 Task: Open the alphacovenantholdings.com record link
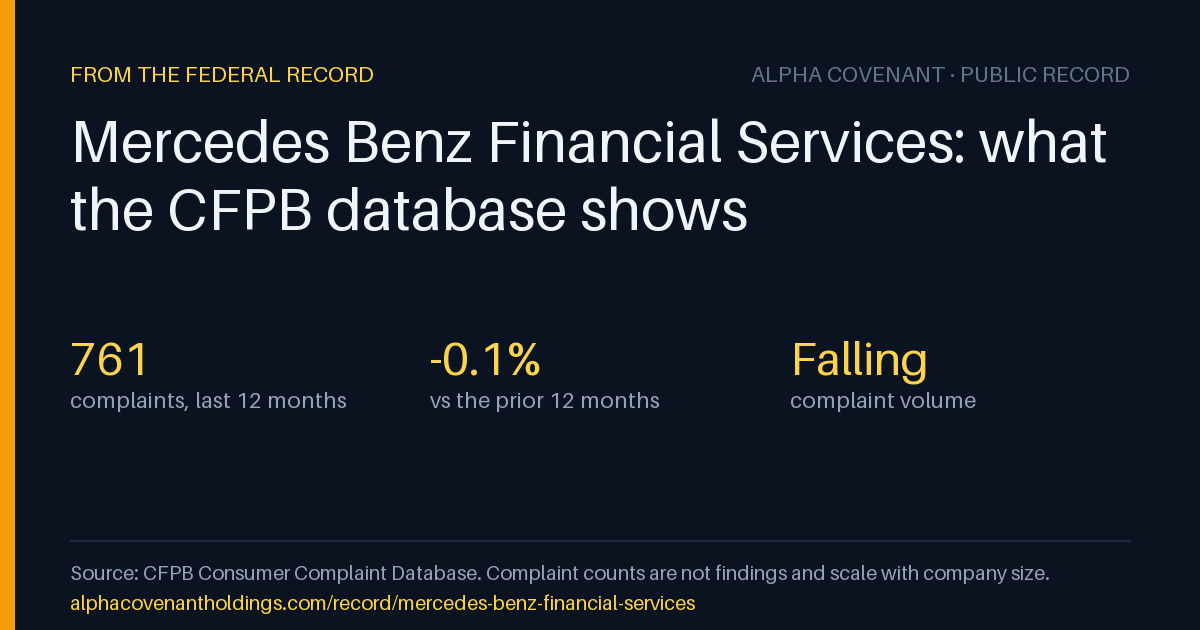click(x=382, y=604)
